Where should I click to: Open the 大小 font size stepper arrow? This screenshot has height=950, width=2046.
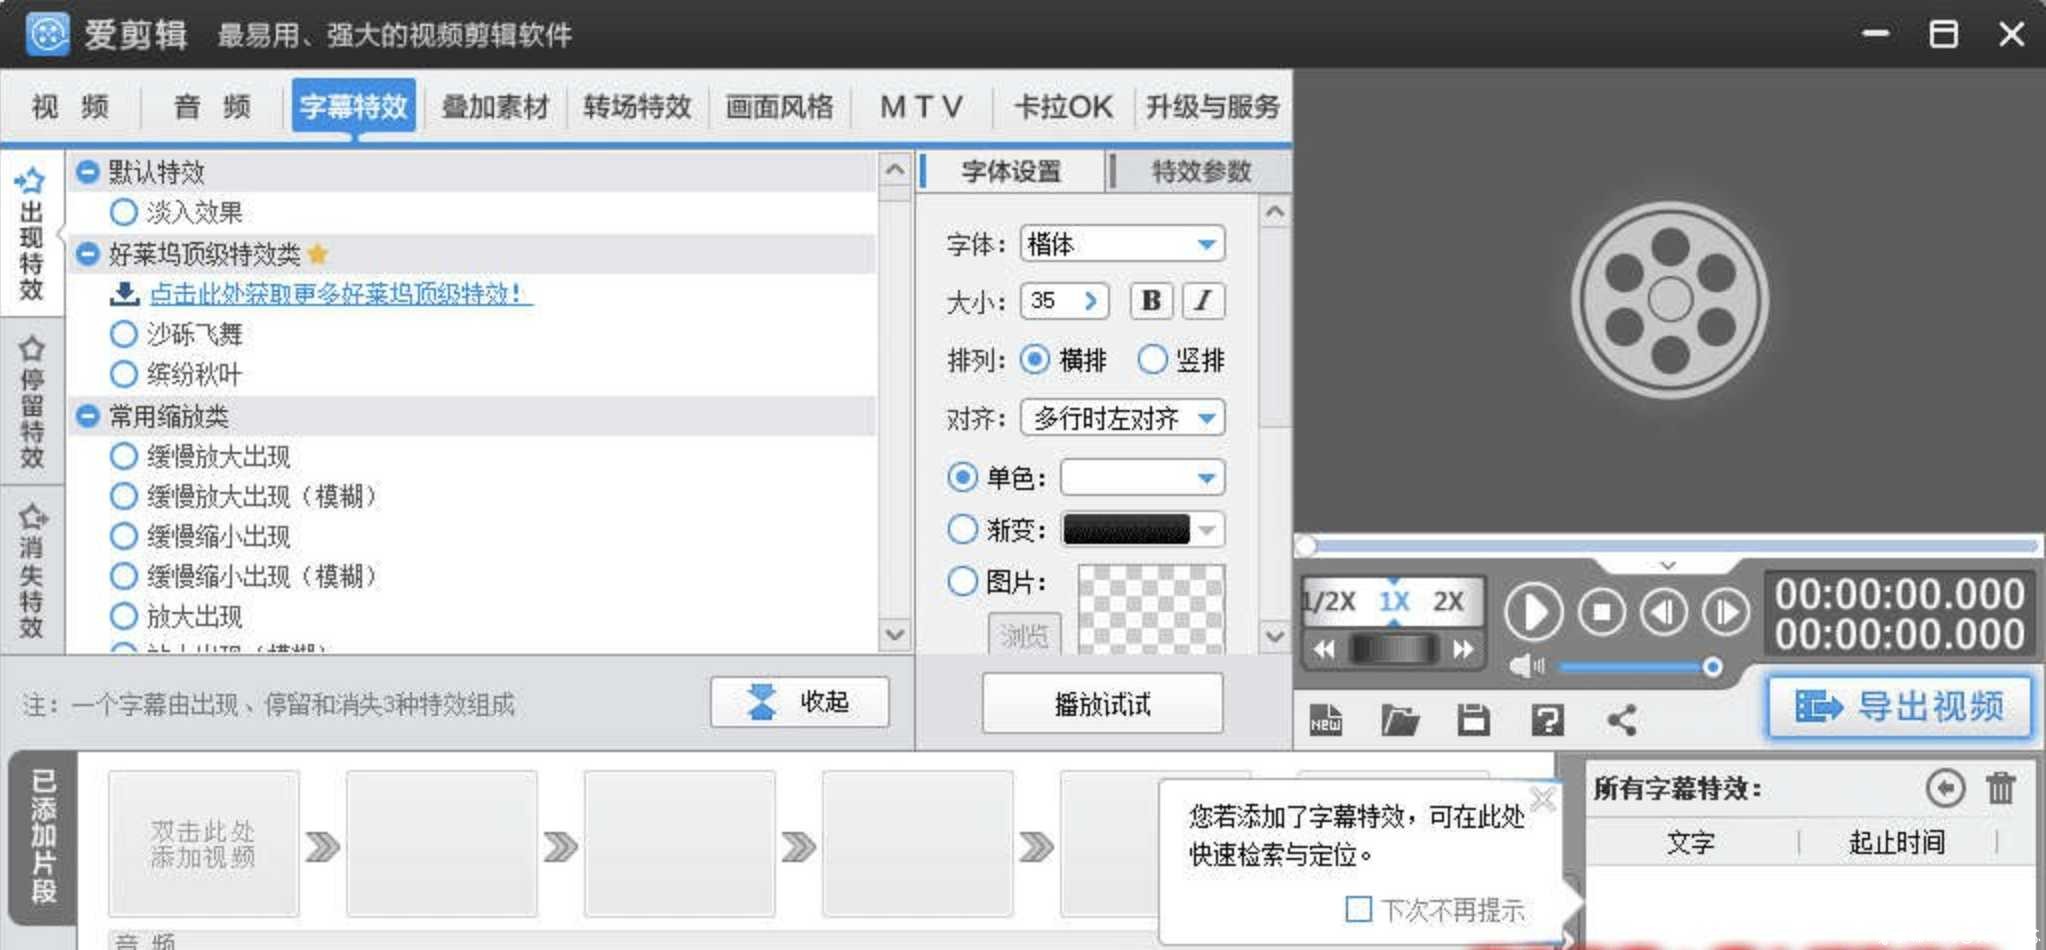[1091, 300]
